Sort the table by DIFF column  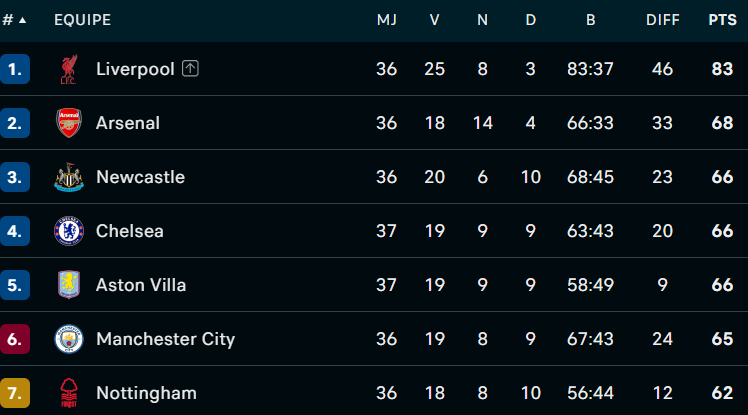663,20
